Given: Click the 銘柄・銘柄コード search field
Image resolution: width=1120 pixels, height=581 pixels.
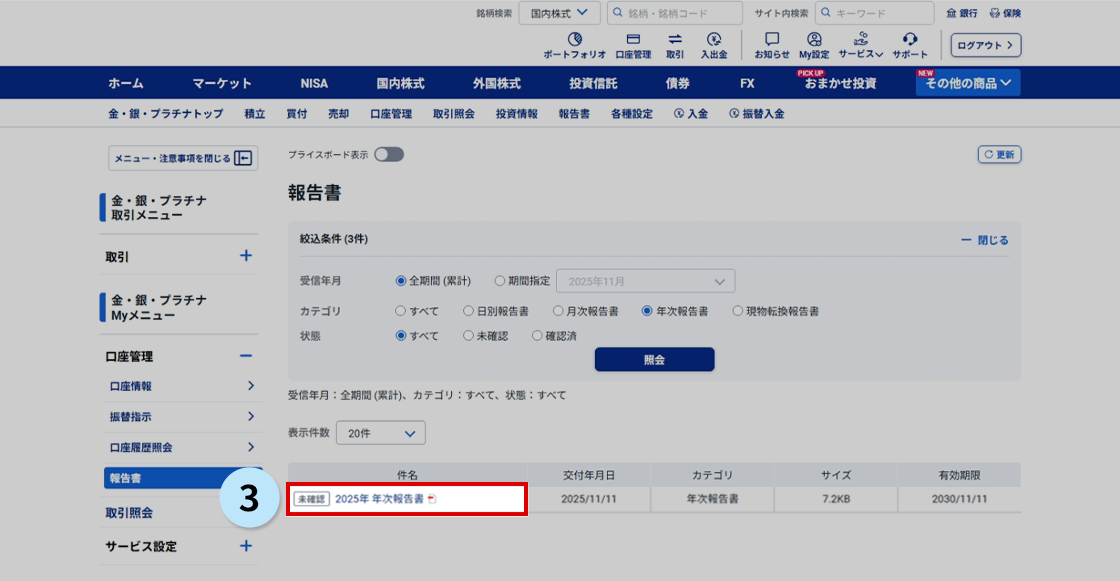Looking at the screenshot, I should [x=676, y=13].
